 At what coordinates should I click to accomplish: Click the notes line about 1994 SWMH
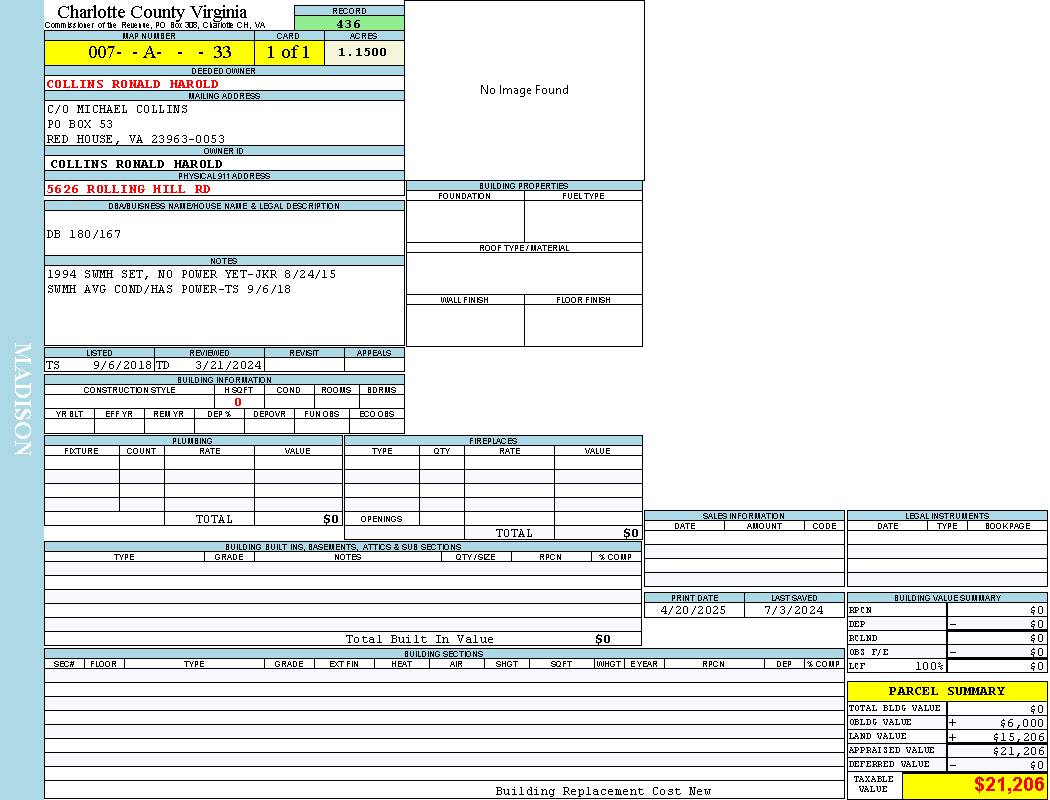point(191,273)
